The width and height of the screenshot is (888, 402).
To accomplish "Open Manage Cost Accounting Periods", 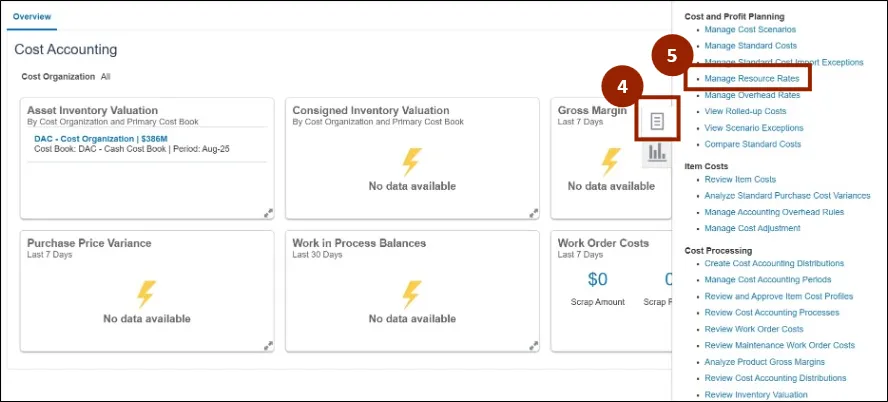I will tap(767, 280).
